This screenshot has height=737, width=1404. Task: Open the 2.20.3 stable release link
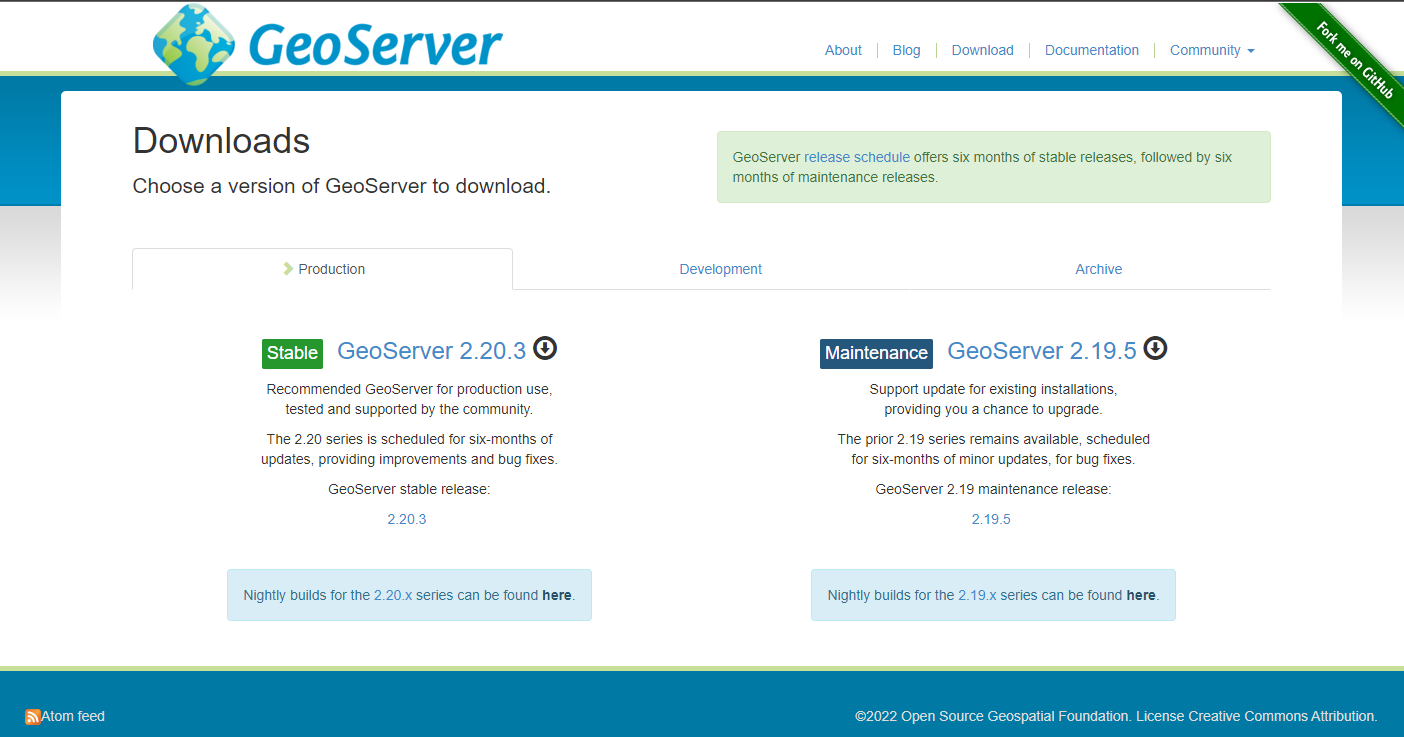[407, 519]
